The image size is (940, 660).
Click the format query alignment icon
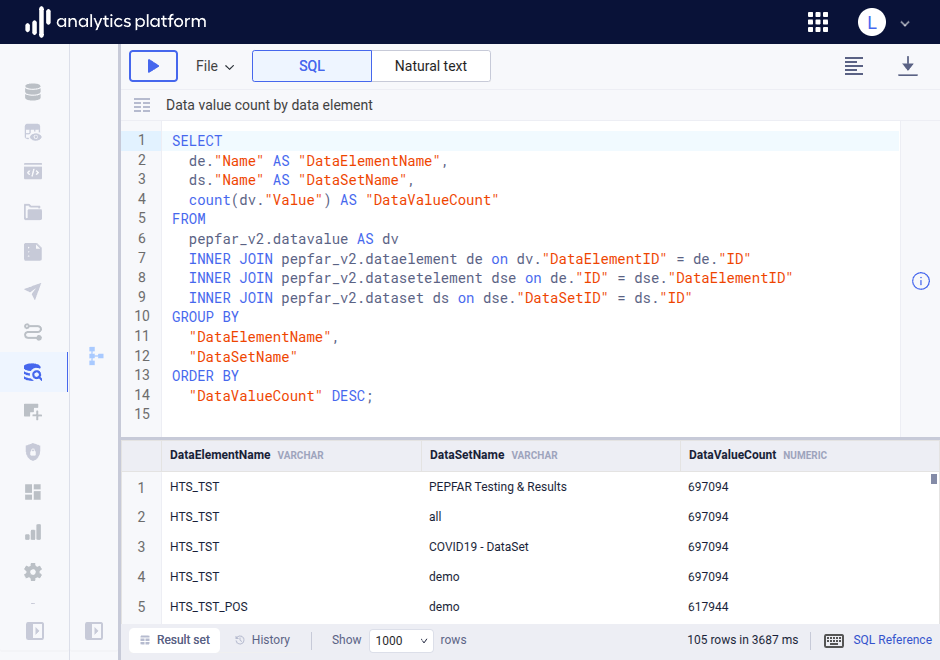[854, 66]
